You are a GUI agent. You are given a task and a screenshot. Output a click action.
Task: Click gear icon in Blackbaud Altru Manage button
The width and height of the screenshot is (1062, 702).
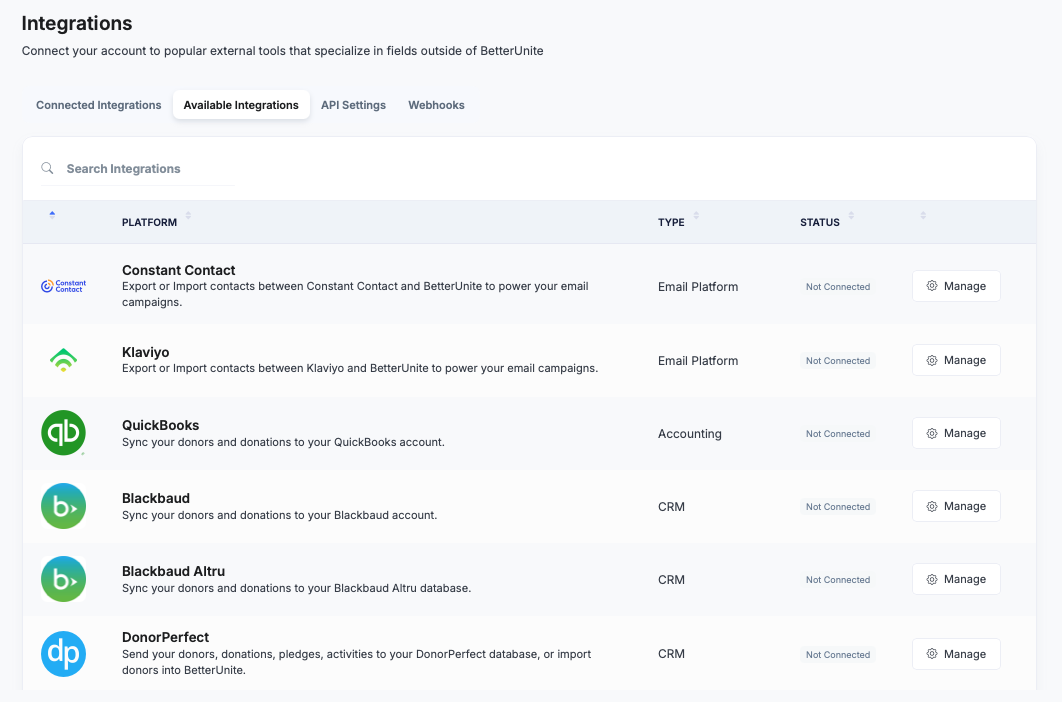[x=932, y=579]
